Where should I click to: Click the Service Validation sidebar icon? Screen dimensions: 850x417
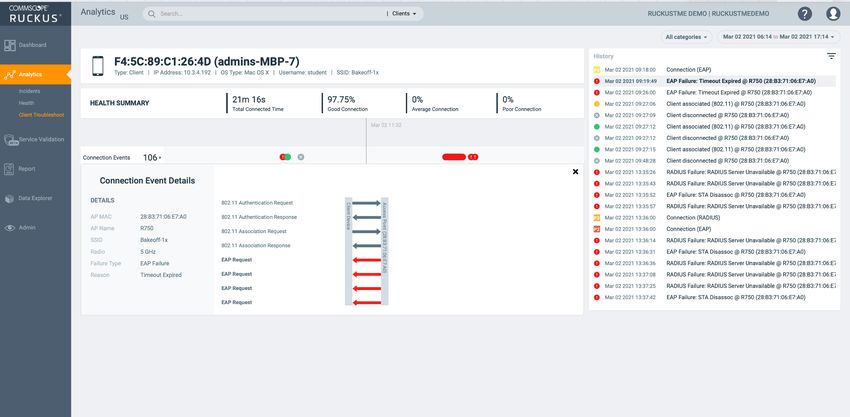coord(10,140)
